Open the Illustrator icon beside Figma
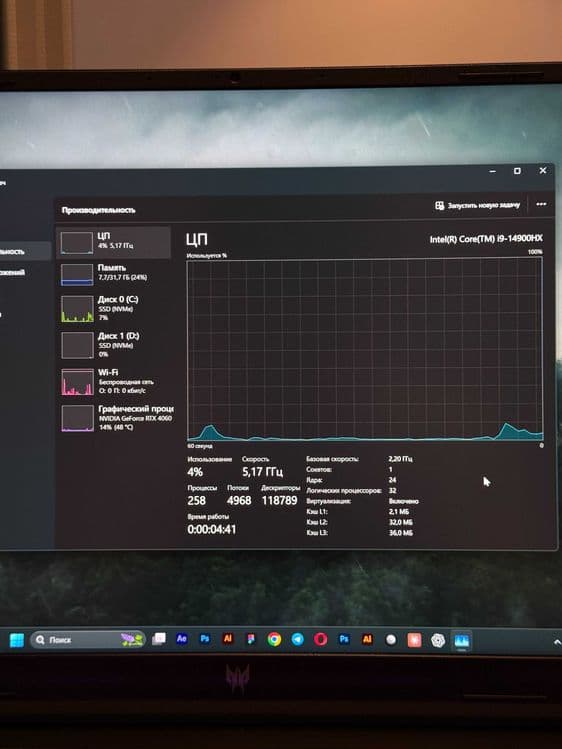The width and height of the screenshot is (562, 749). 228,639
